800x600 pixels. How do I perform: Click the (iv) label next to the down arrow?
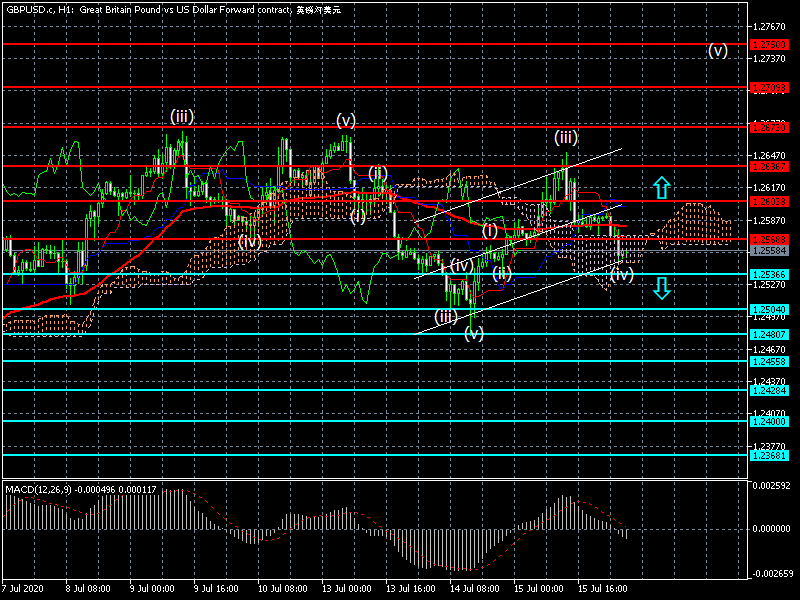click(x=621, y=273)
